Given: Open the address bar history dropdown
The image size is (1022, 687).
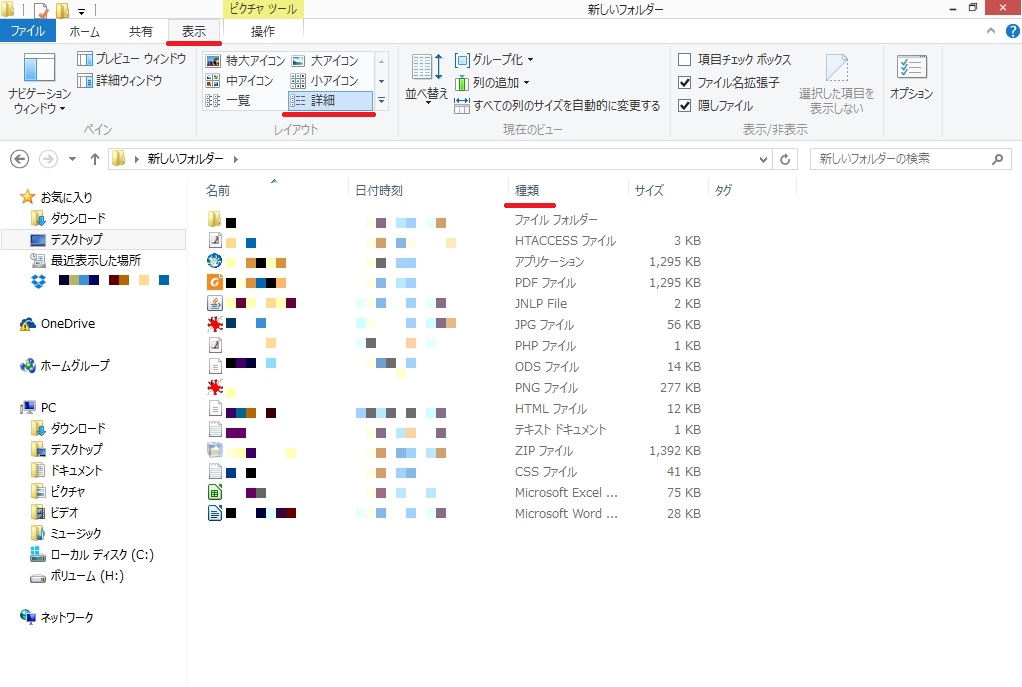Looking at the screenshot, I should (x=763, y=159).
